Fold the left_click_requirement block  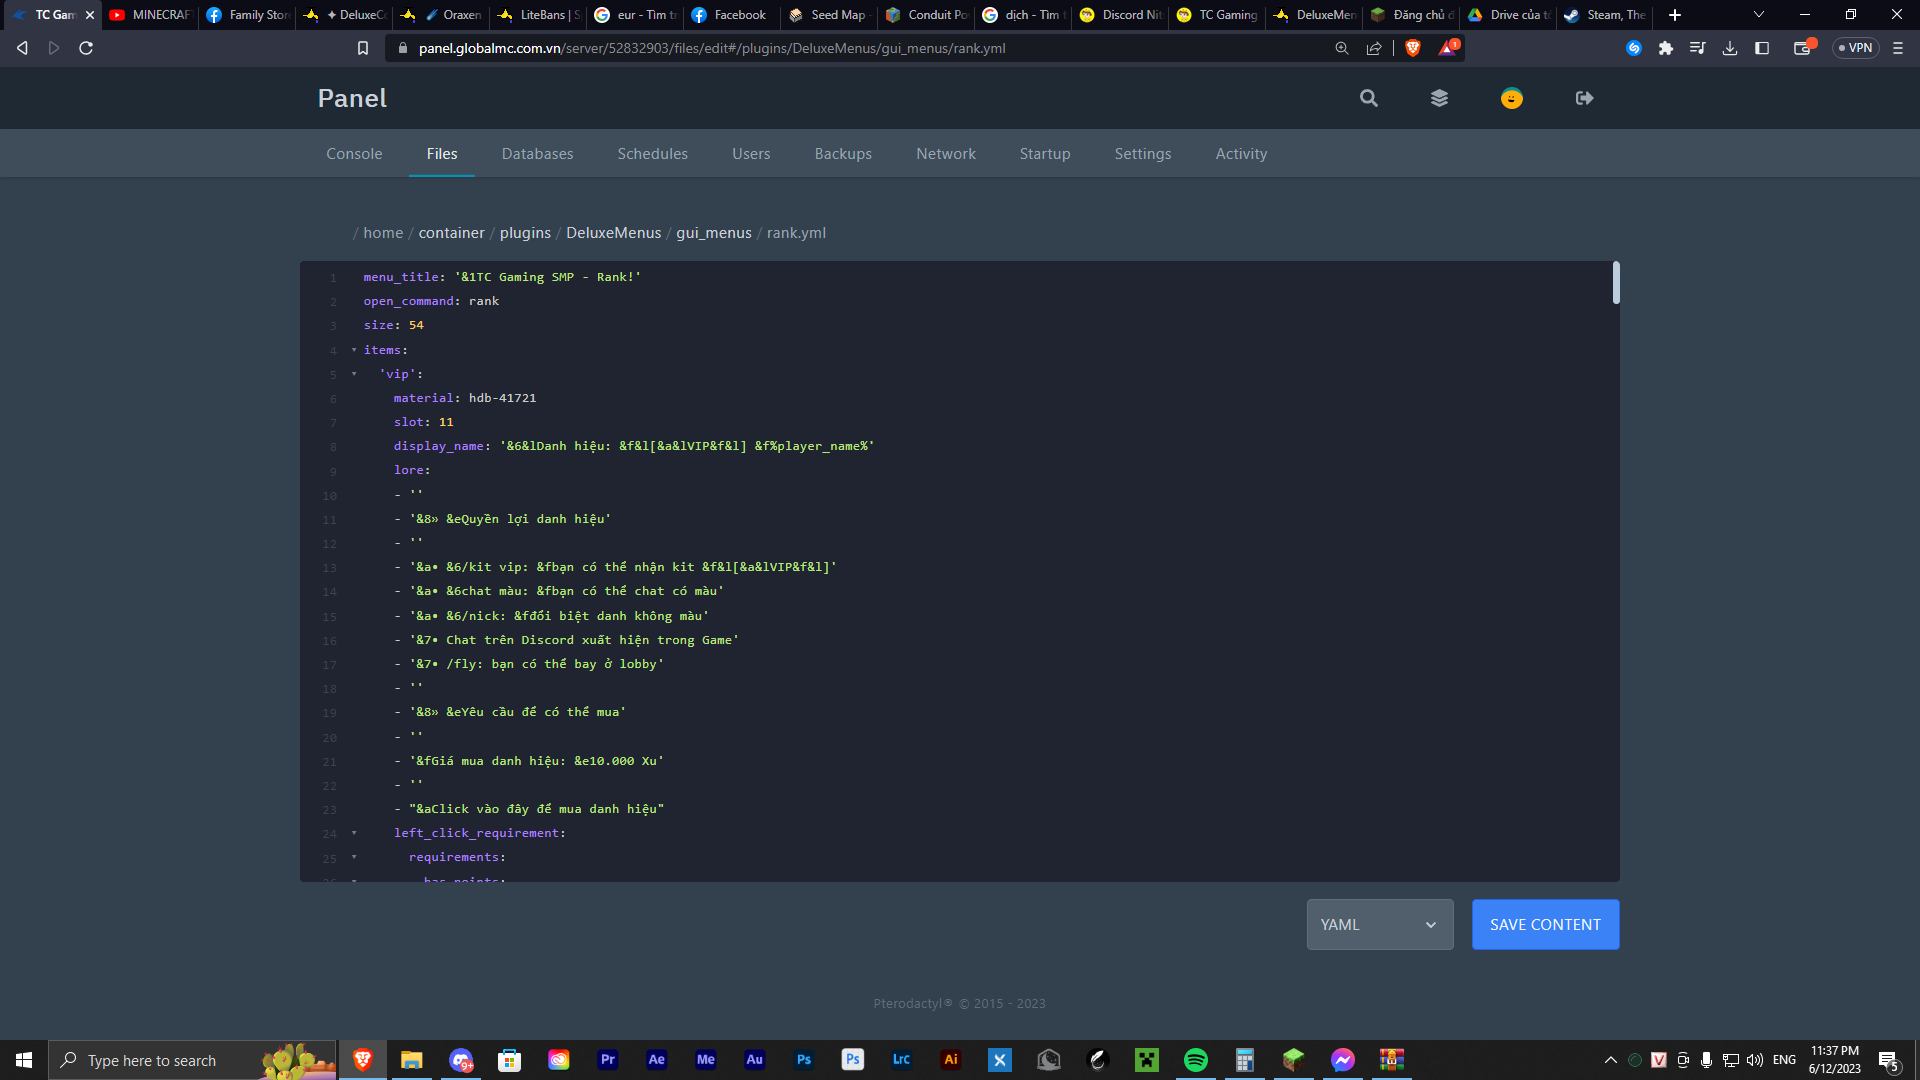[x=354, y=833]
